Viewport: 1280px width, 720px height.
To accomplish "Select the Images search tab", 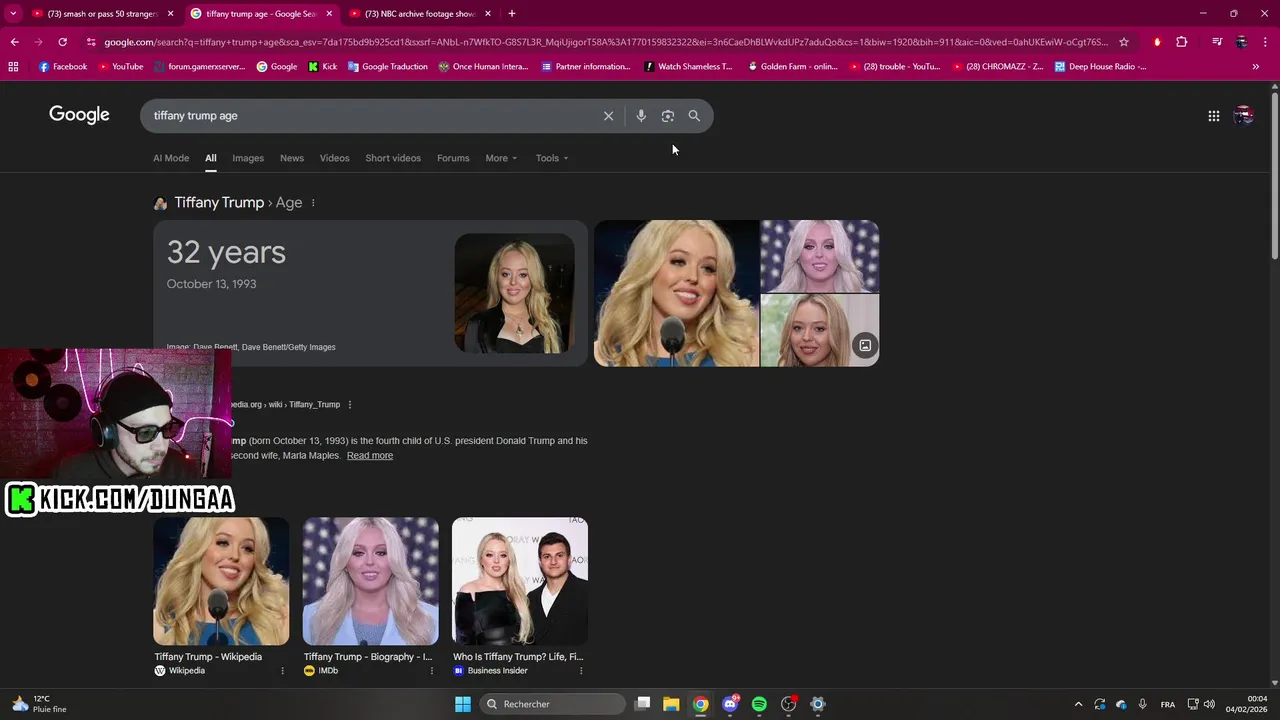I will 248,158.
